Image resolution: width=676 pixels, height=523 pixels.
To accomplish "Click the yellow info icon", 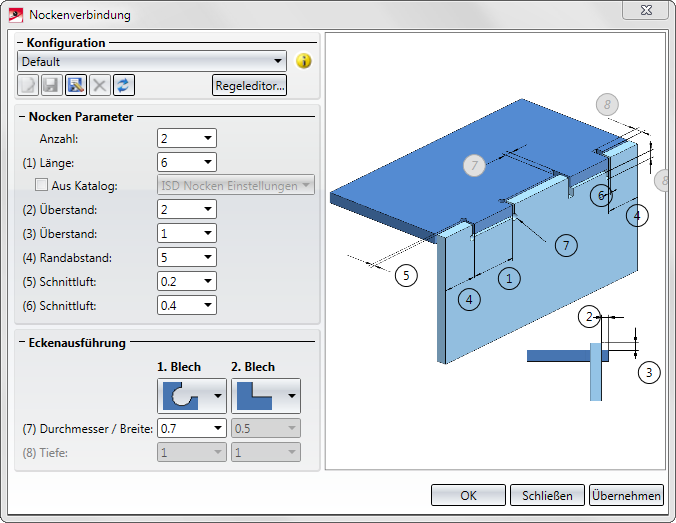I will tap(304, 61).
